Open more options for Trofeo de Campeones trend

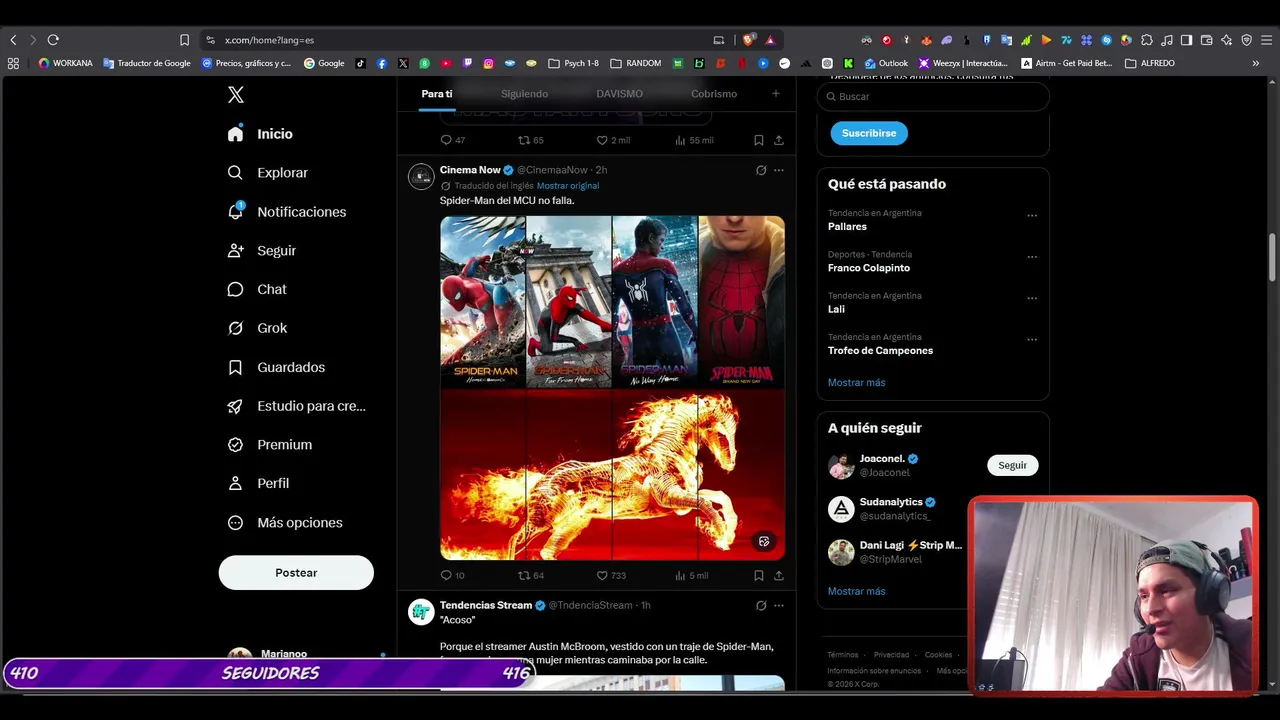[1032, 339]
